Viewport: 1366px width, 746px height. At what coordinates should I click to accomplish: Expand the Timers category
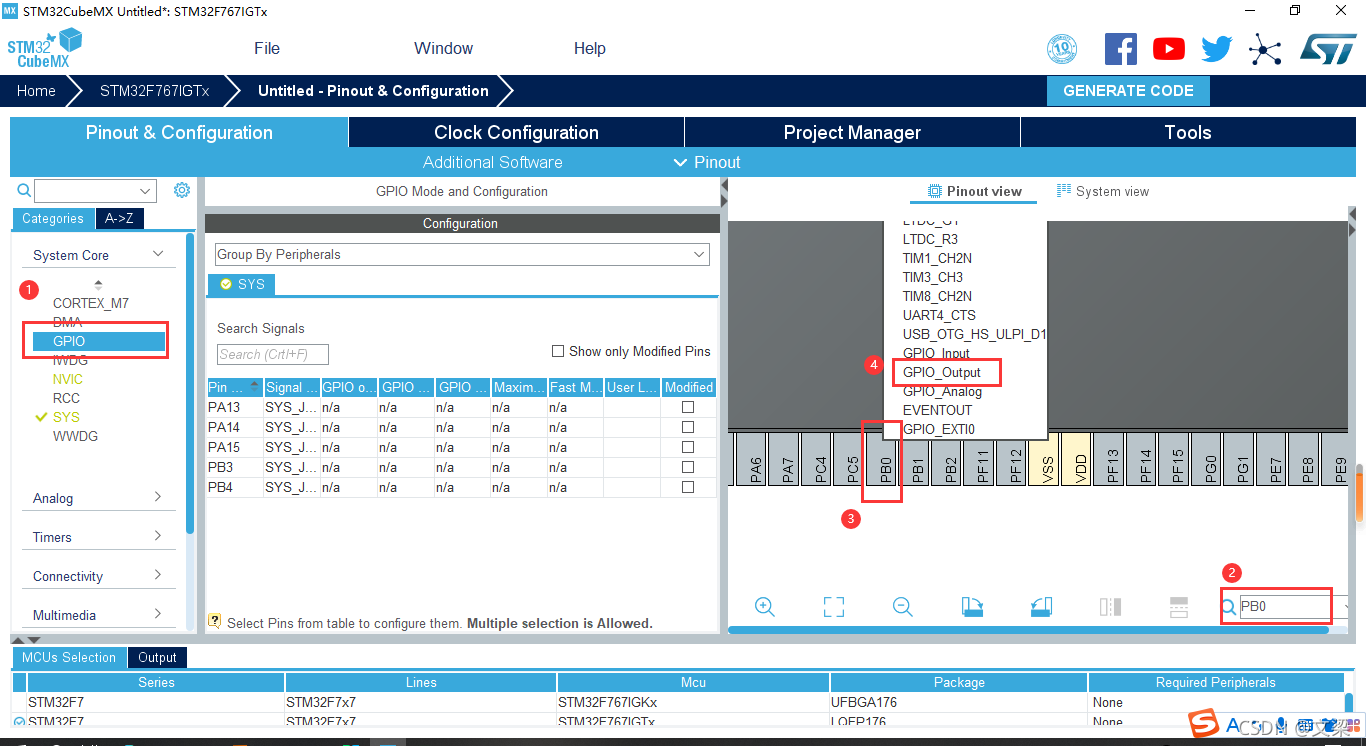tap(158, 536)
